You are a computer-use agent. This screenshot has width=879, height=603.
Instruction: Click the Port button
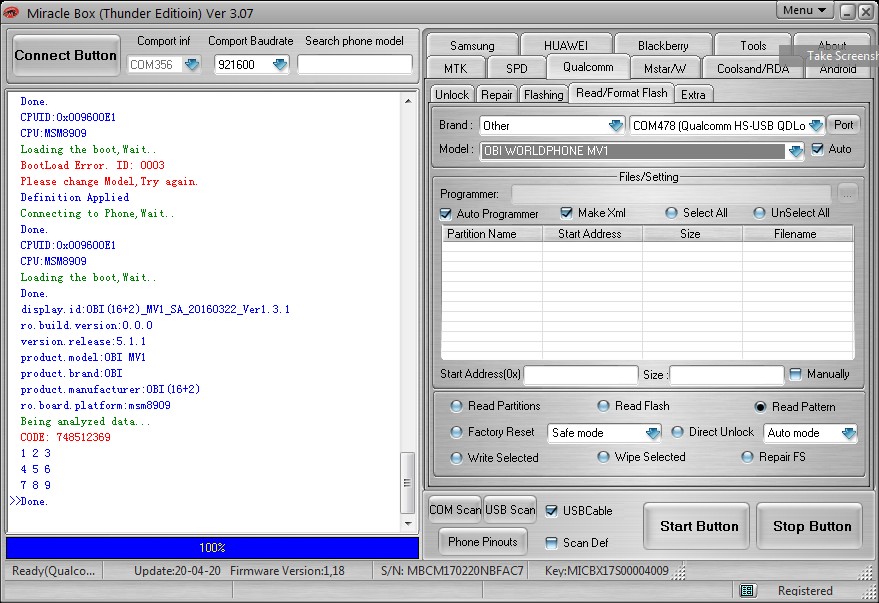click(x=843, y=125)
